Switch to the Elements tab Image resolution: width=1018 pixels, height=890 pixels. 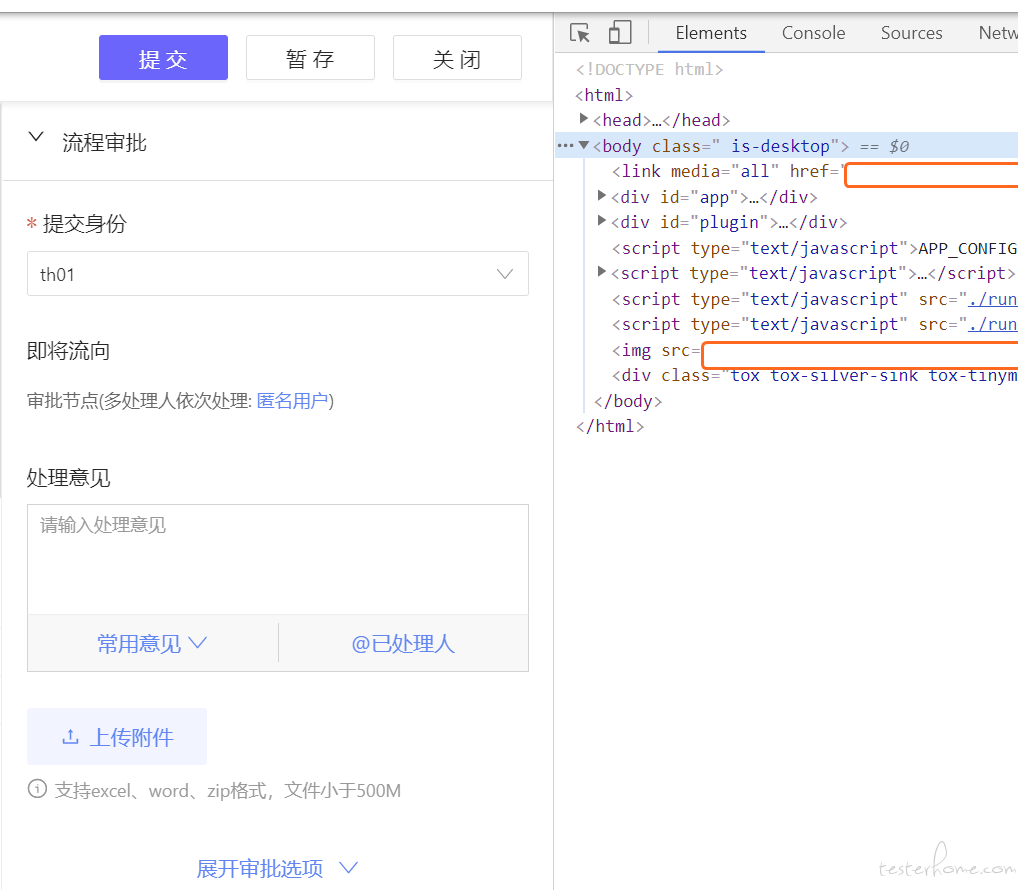pyautogui.click(x=711, y=33)
